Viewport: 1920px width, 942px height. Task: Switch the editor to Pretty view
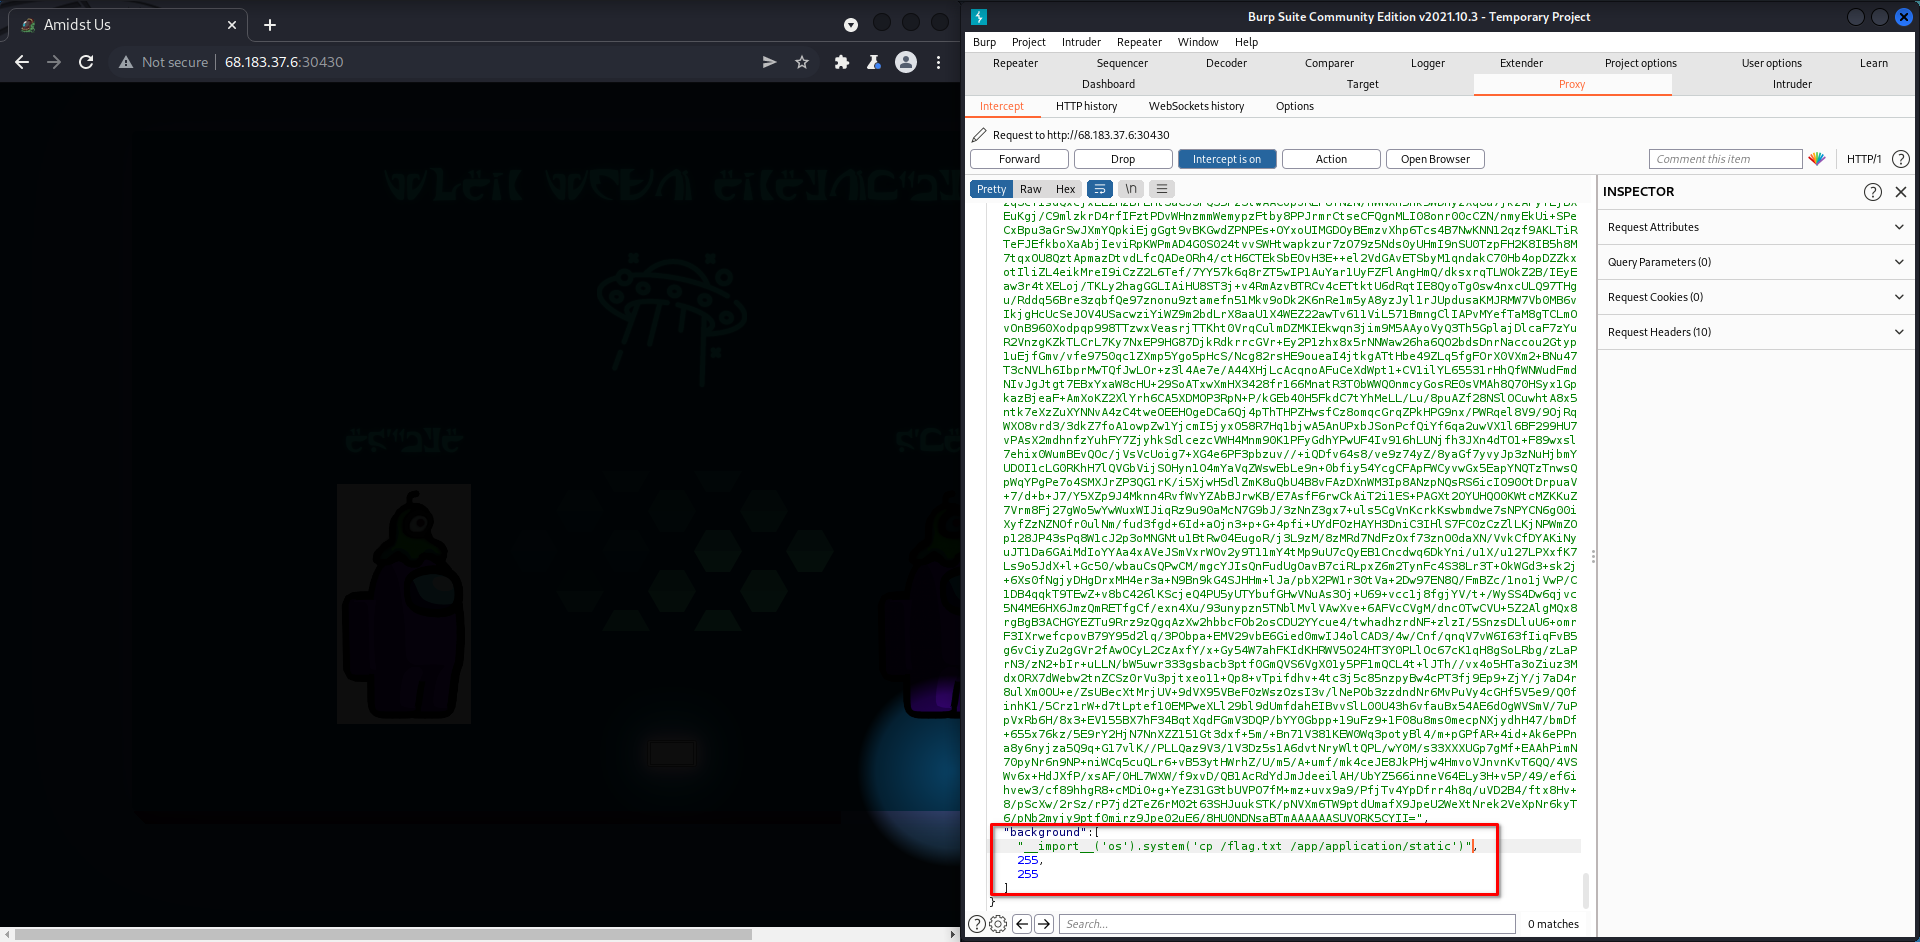pos(991,189)
